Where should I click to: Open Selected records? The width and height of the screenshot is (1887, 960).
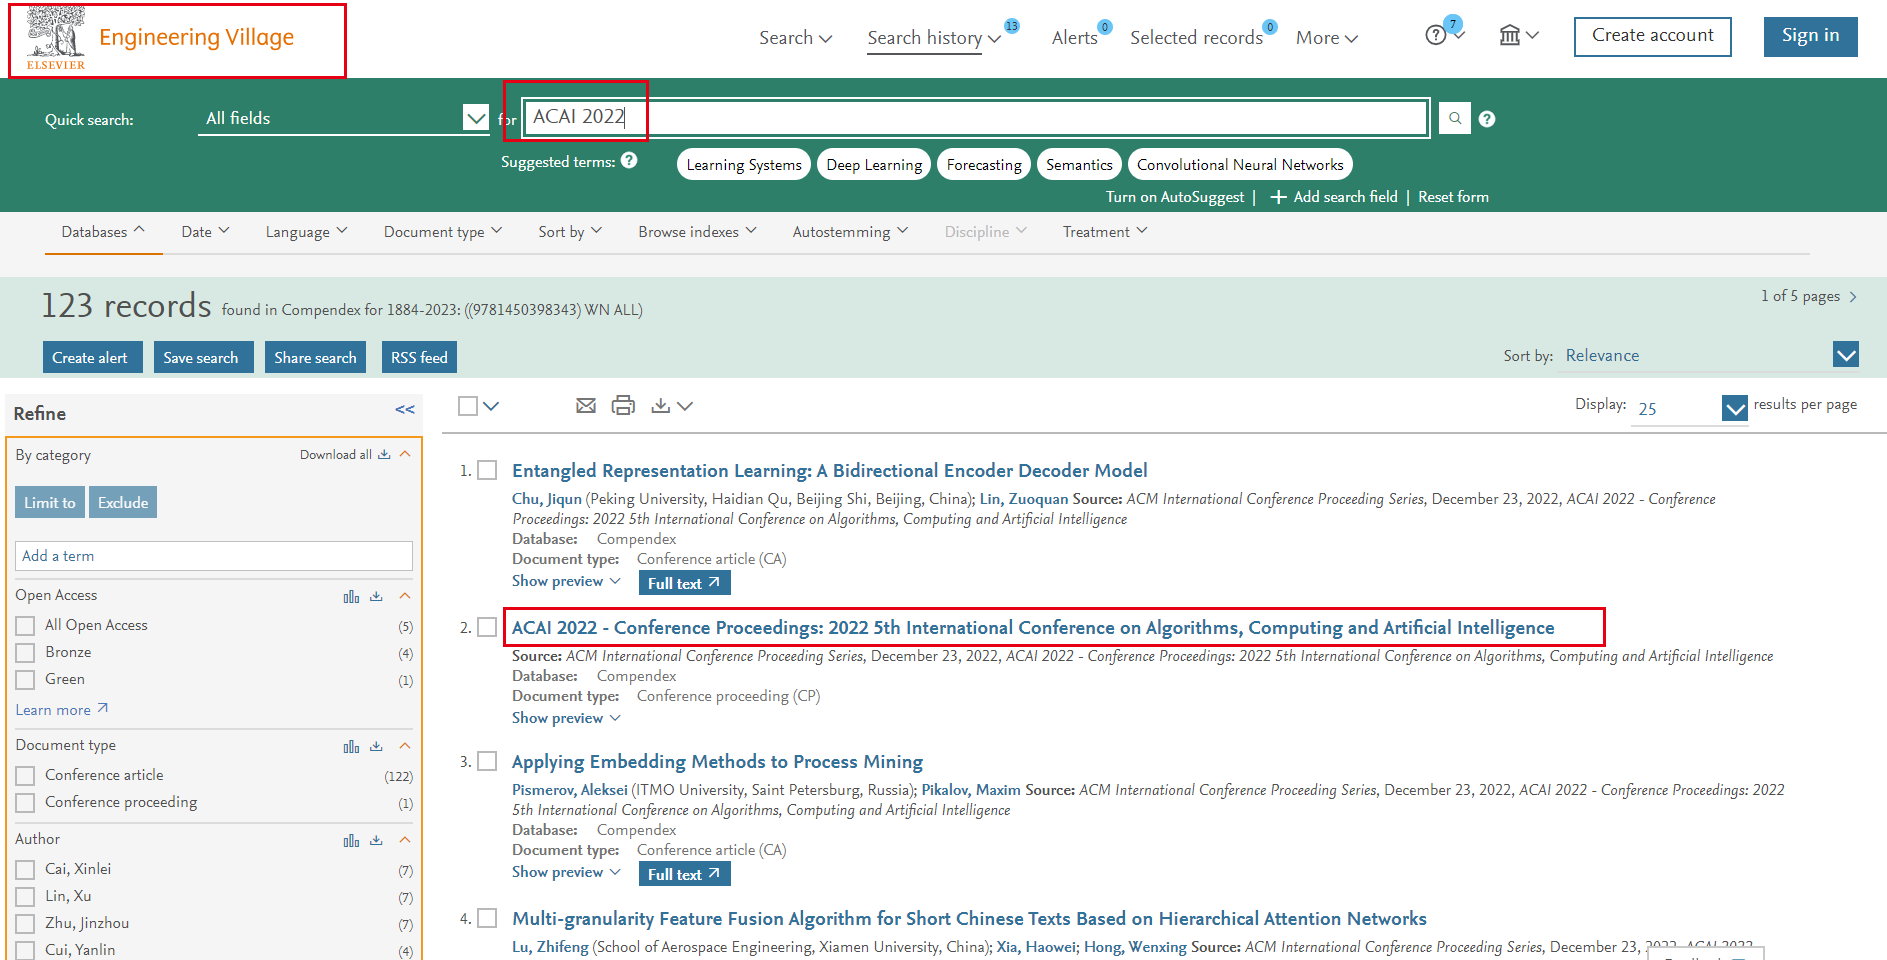1196,38
